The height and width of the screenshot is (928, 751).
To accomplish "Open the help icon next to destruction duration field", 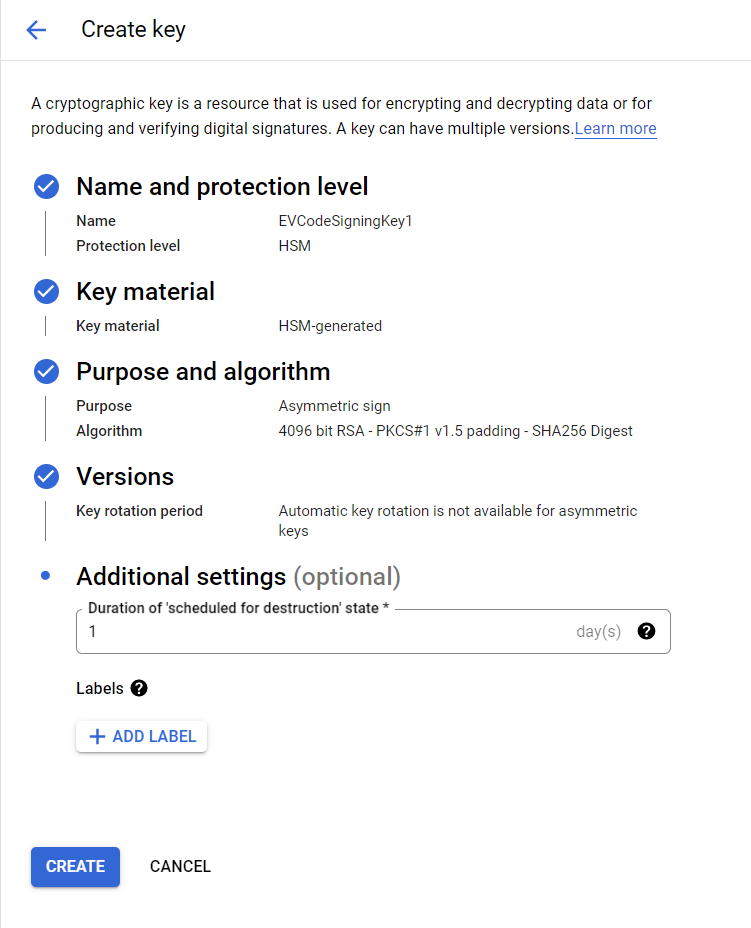I will (x=646, y=631).
